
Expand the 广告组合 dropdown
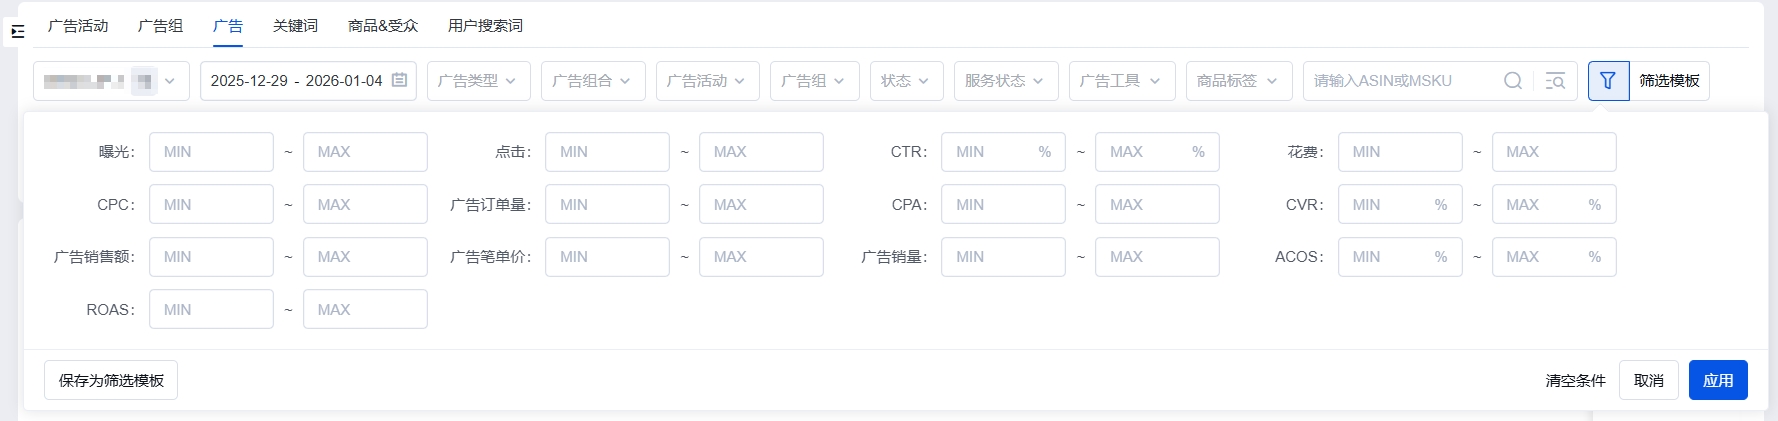[592, 81]
